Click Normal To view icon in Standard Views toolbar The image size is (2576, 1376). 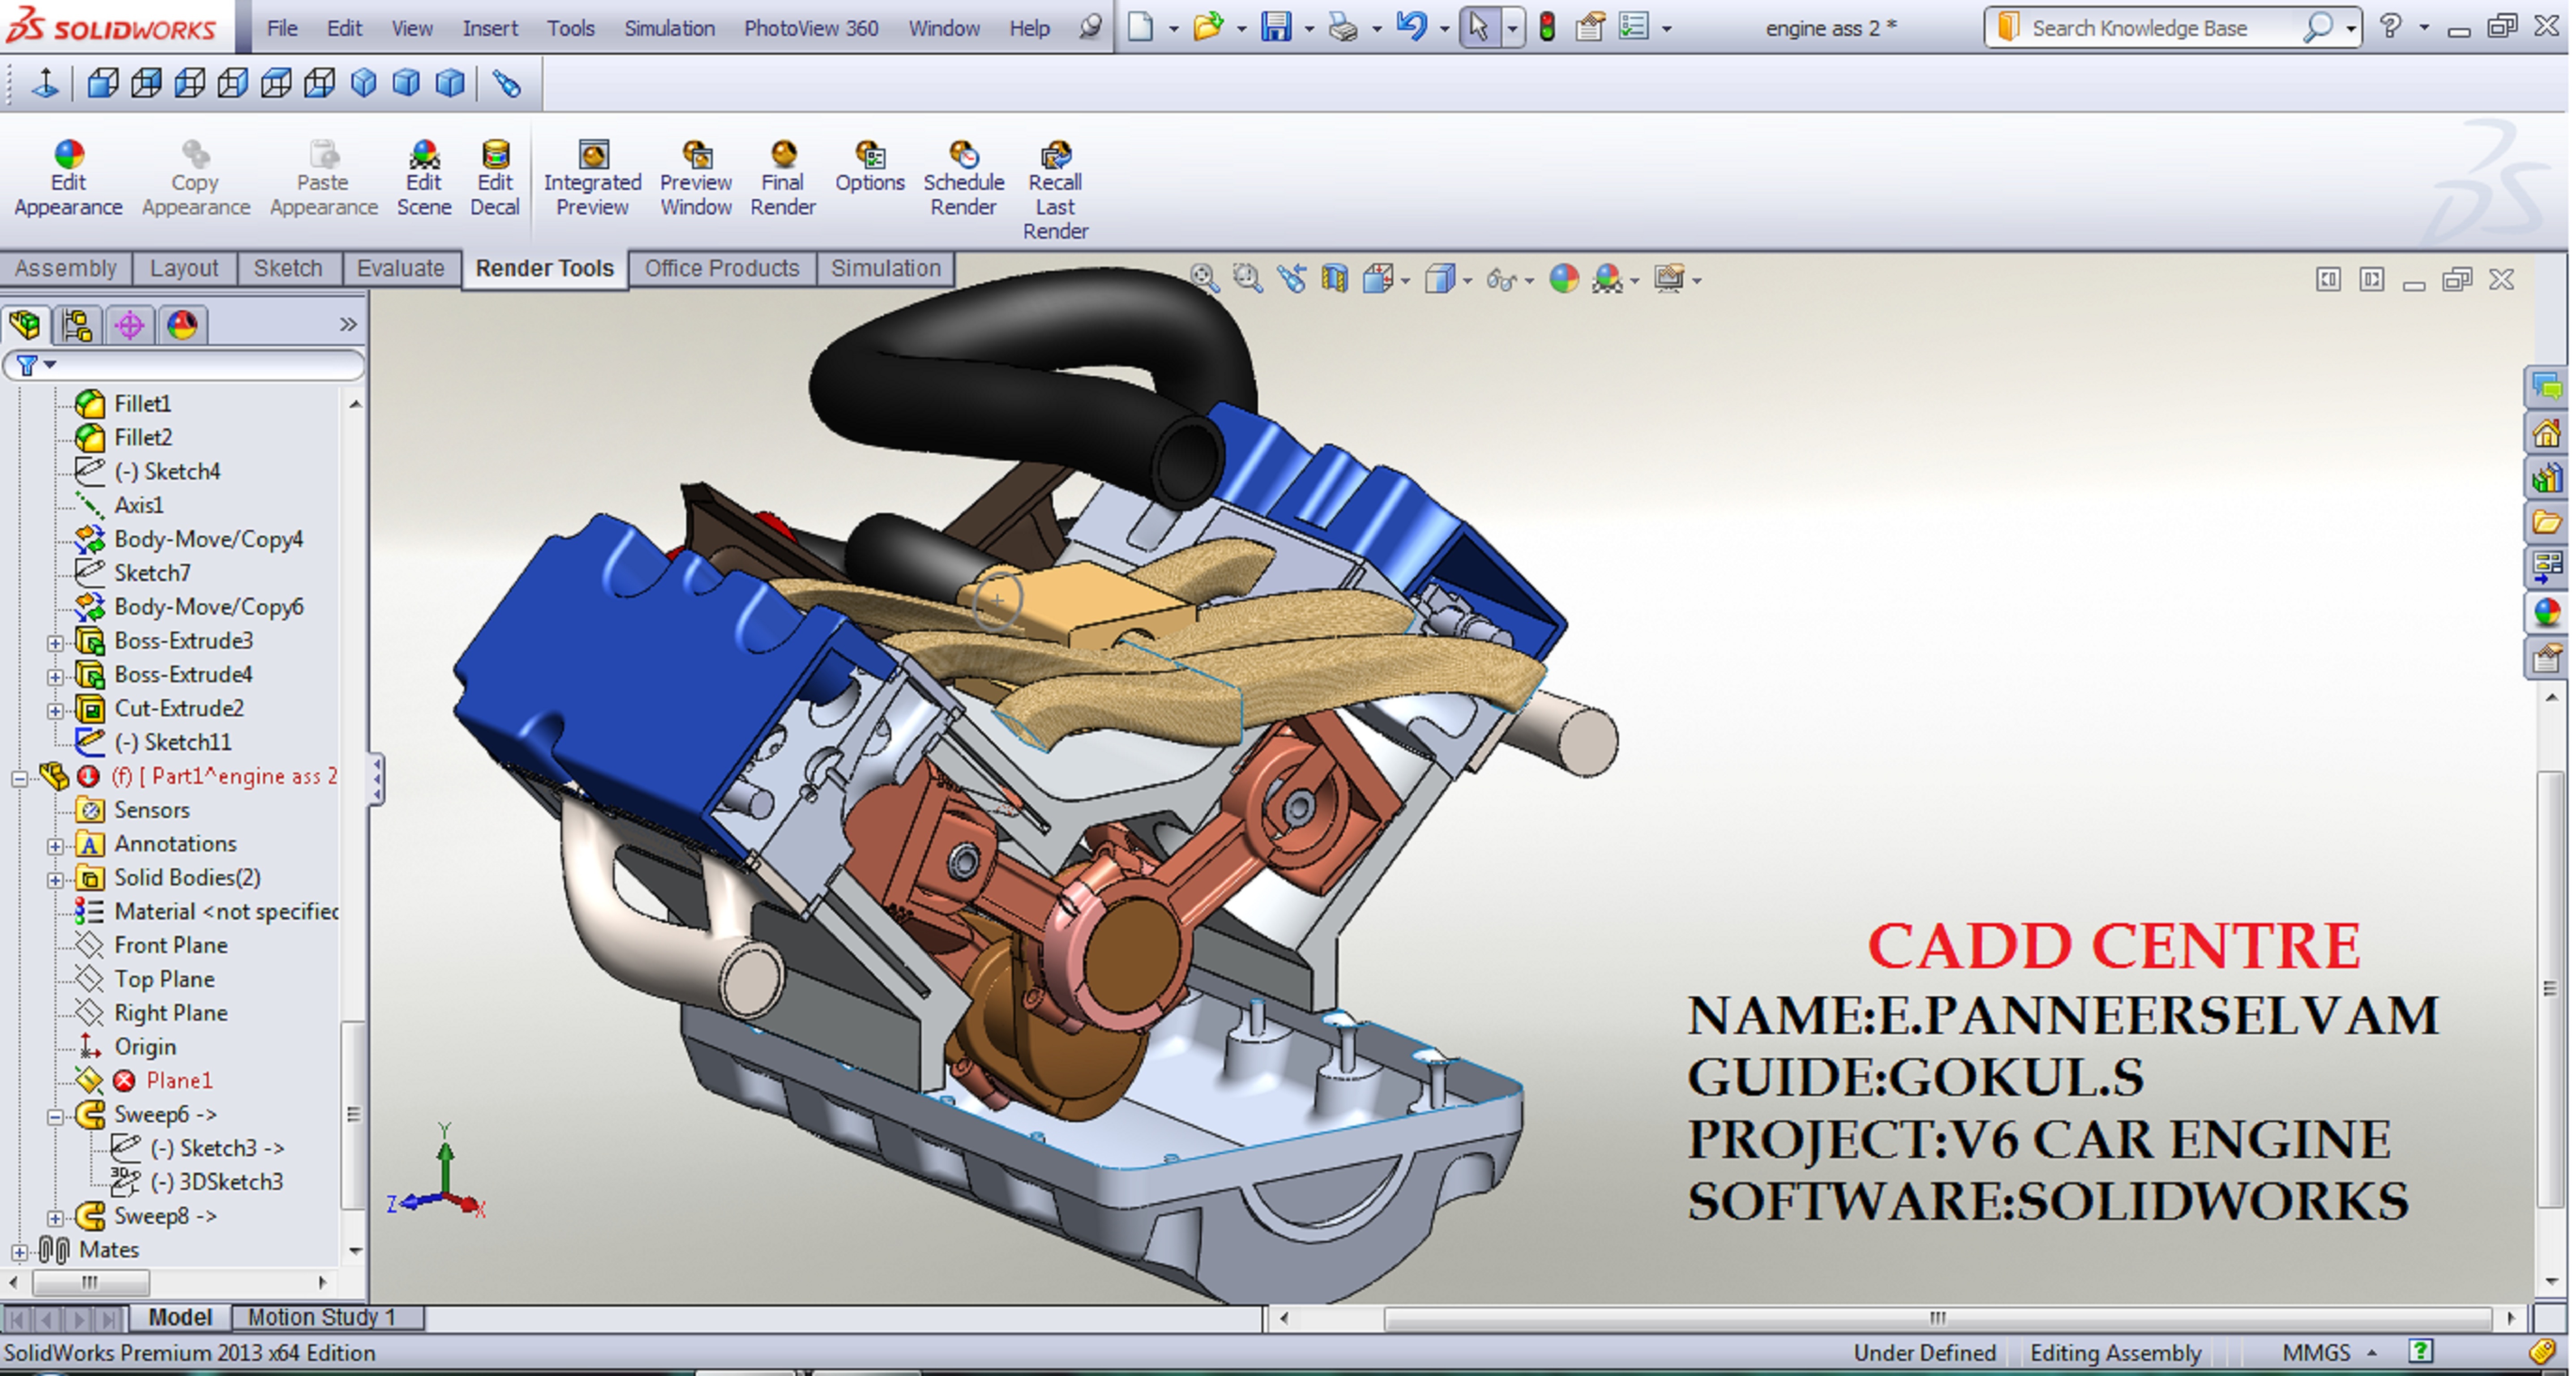[45, 84]
